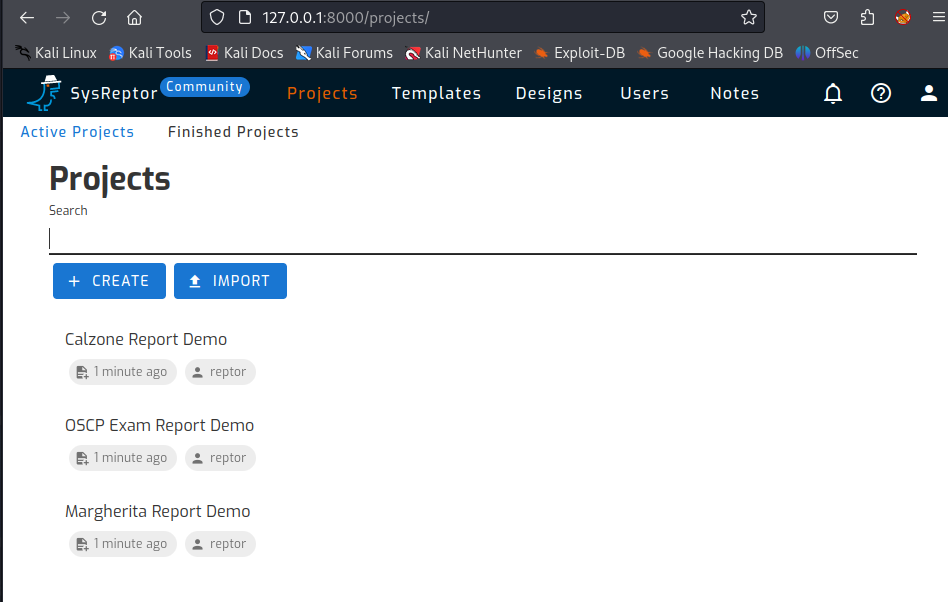Open the user account icon
This screenshot has height=602, width=948.
[x=928, y=93]
